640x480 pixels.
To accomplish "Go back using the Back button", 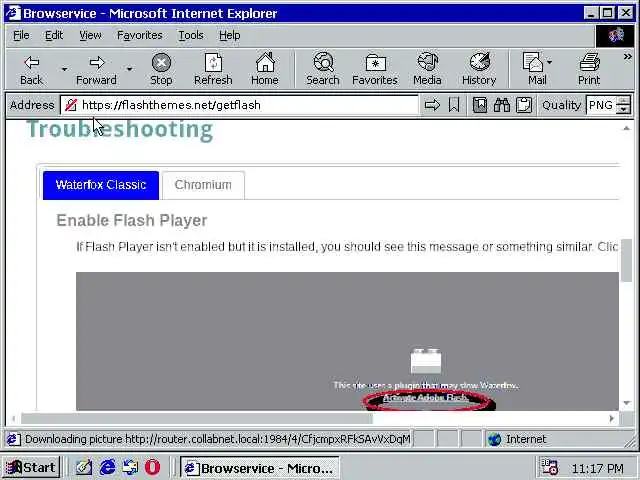I will pyautogui.click(x=31, y=69).
